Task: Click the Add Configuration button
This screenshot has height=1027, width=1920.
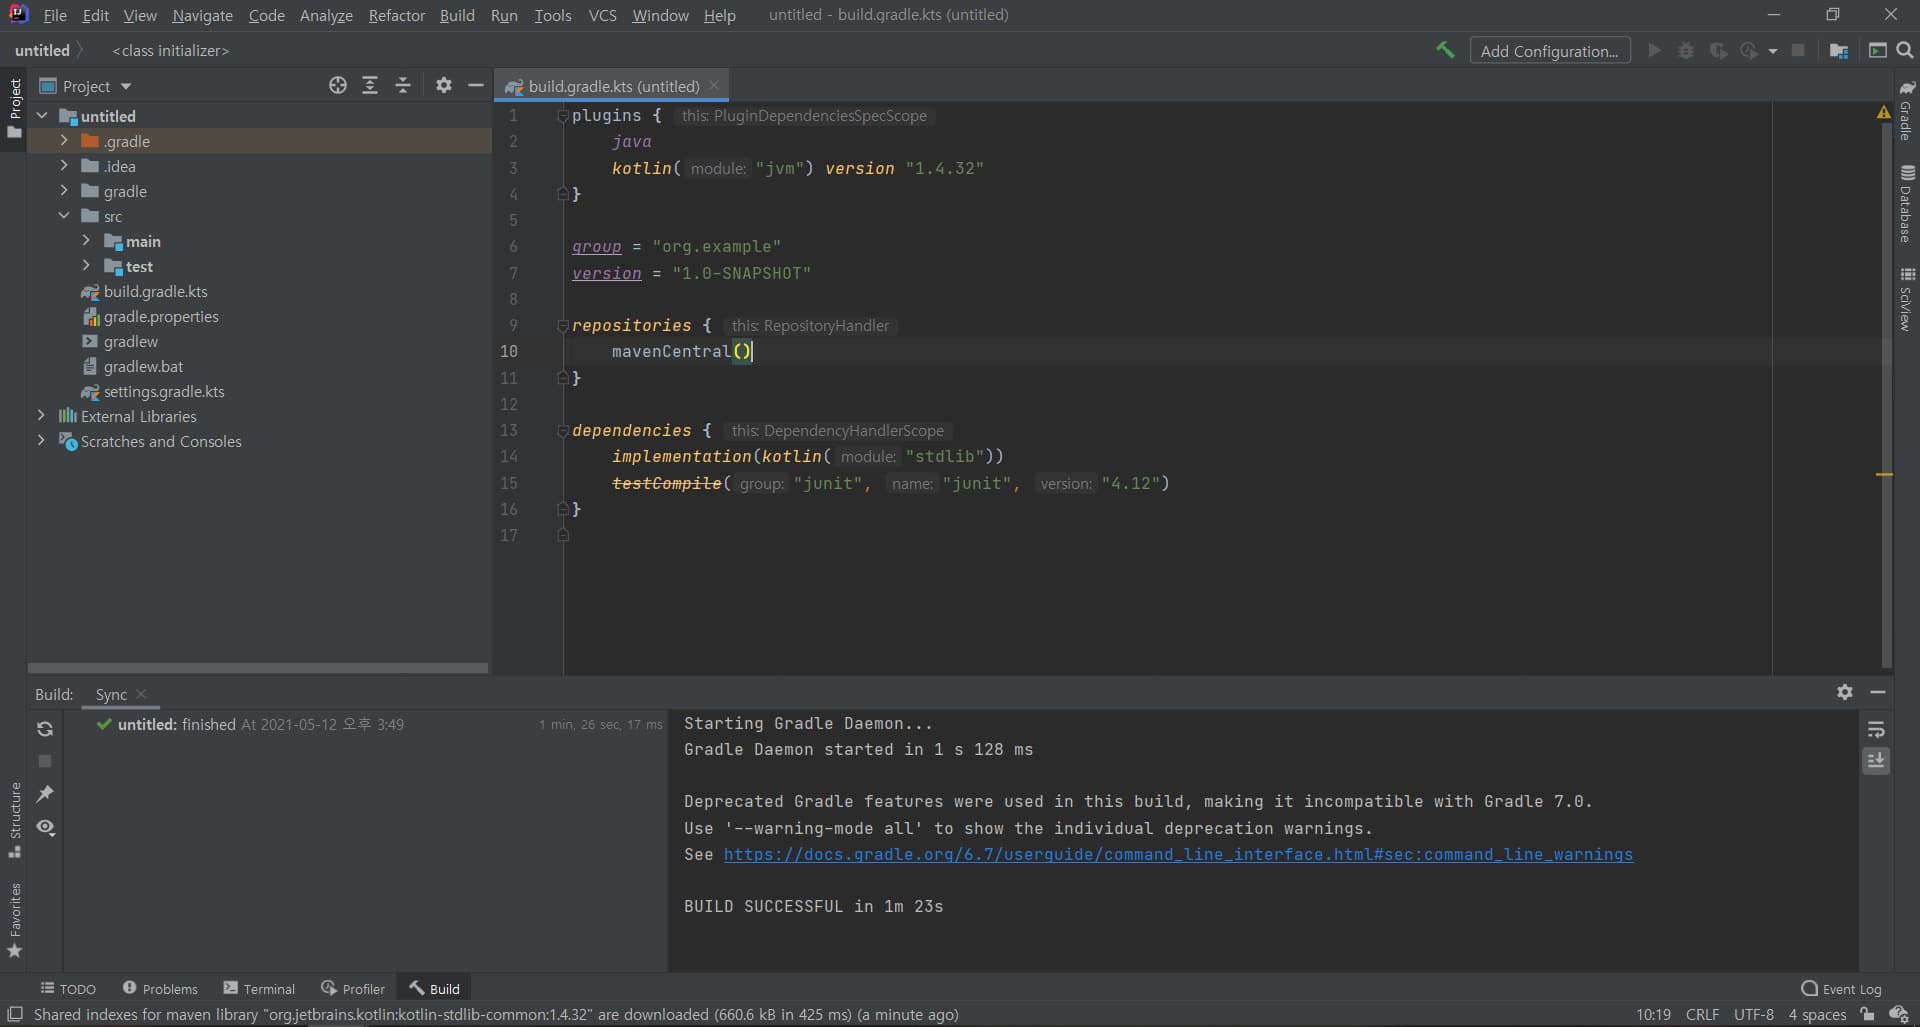Action: [1549, 51]
